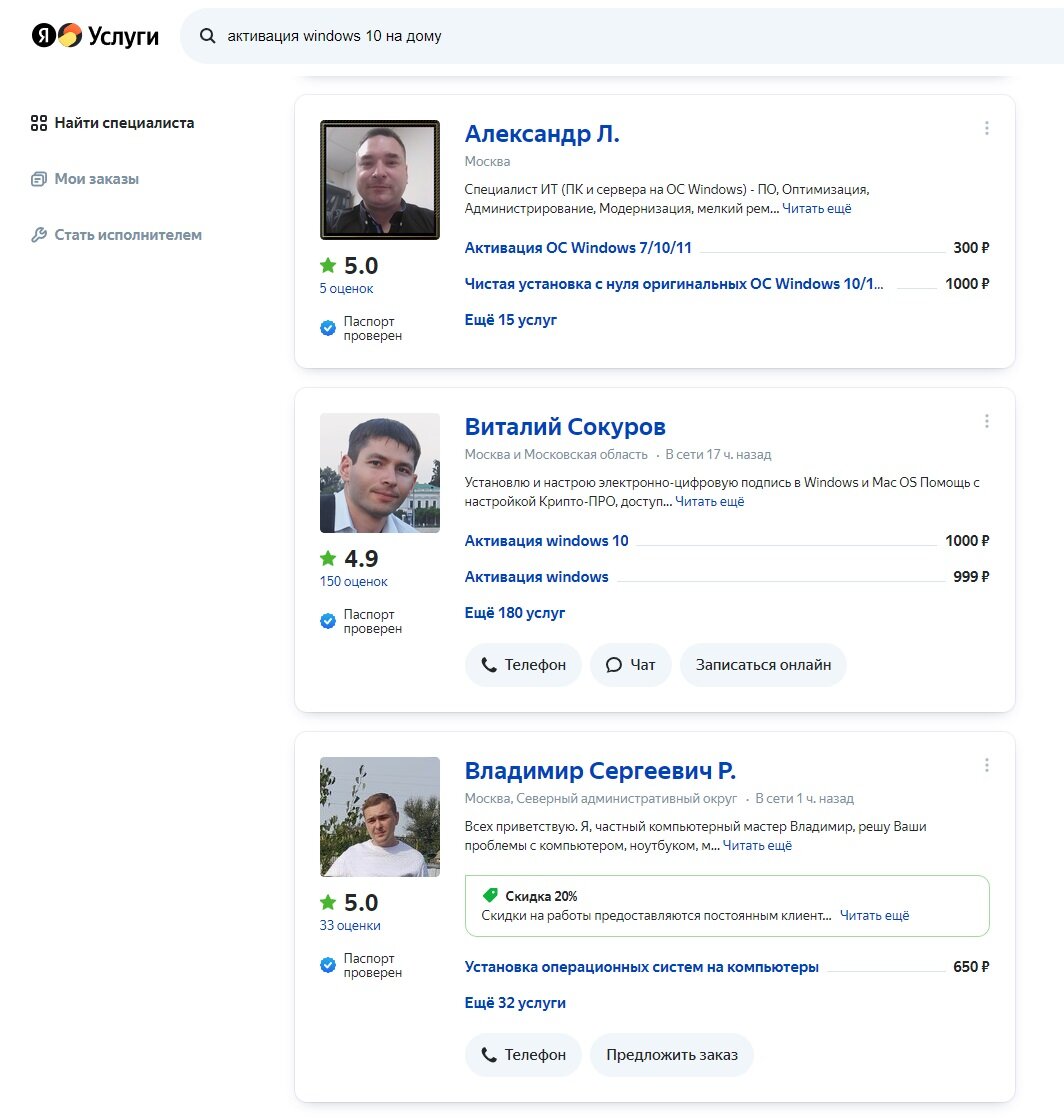Click Телефон button on Виталий Сокуров card
Viewport: 1064px width, 1118px height.
523,665
